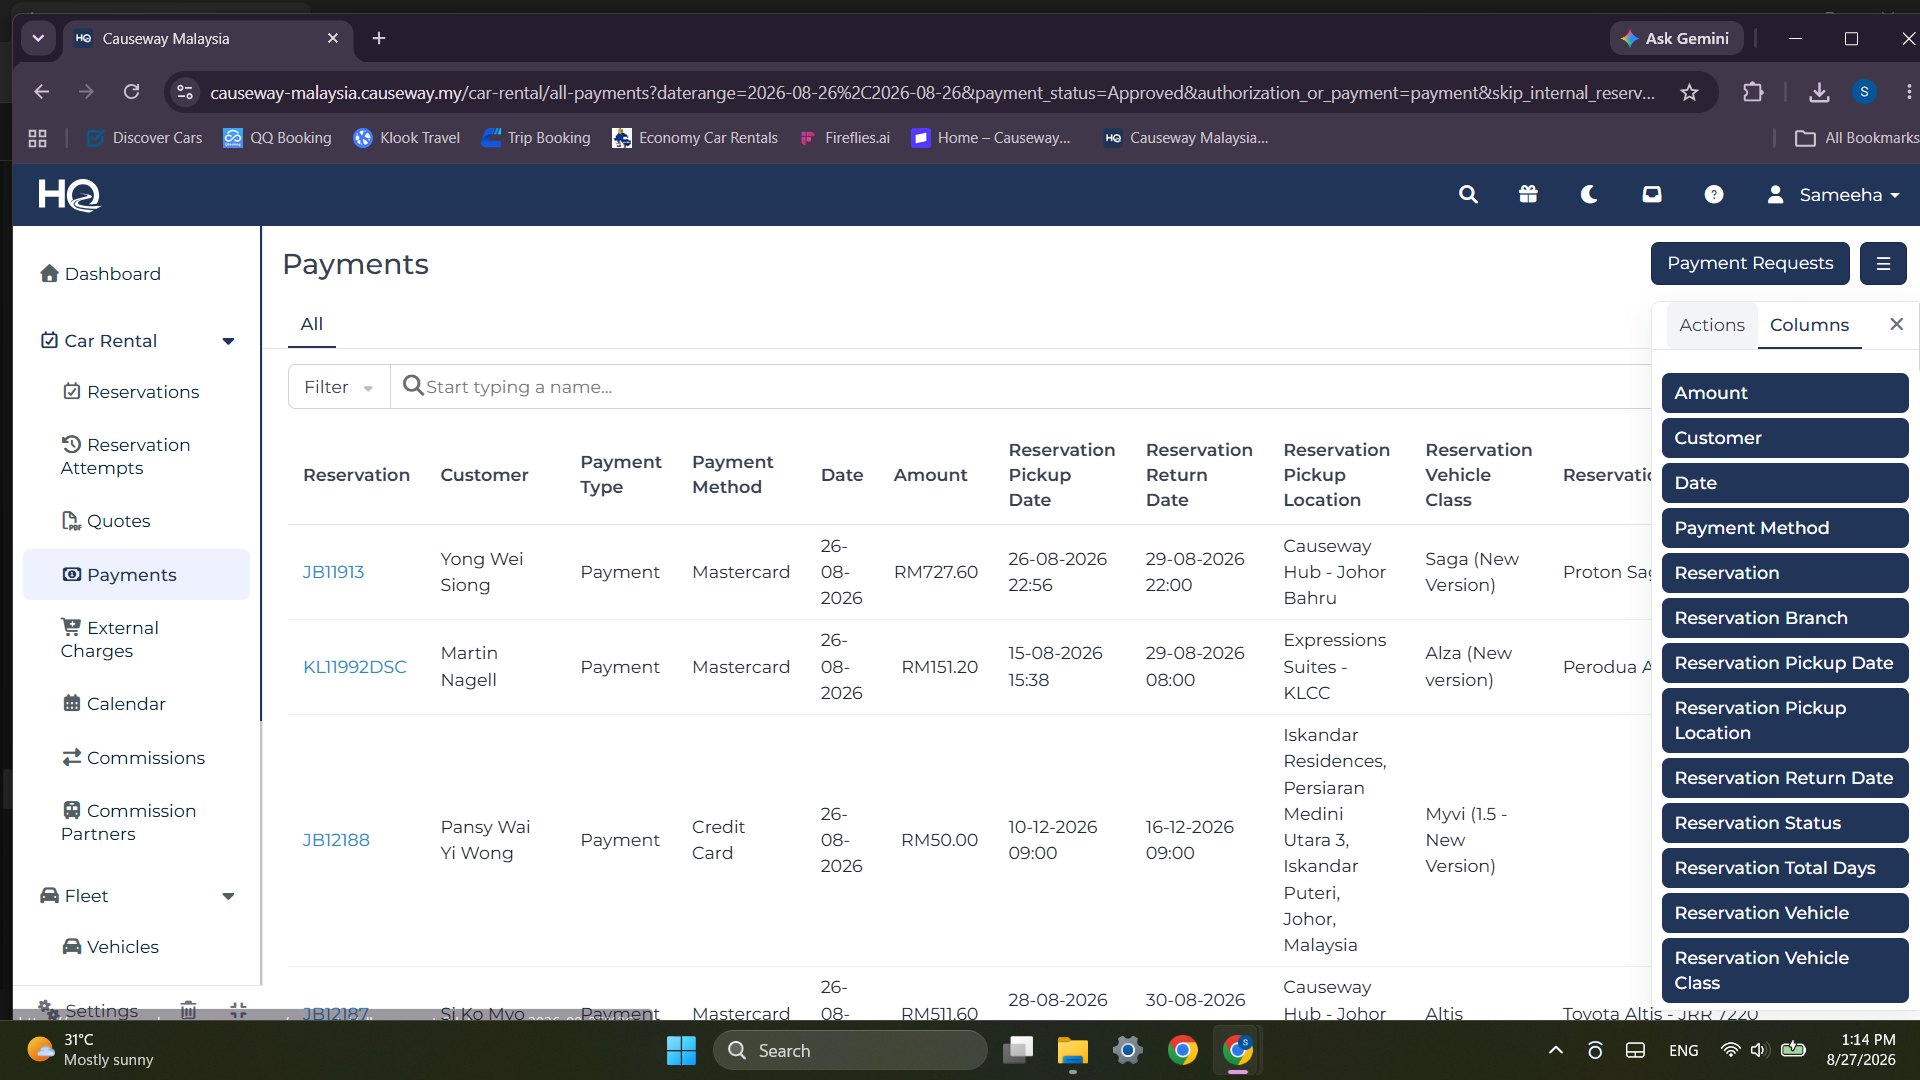Open reservation link JB11913
1920x1080 pixels.
point(333,572)
